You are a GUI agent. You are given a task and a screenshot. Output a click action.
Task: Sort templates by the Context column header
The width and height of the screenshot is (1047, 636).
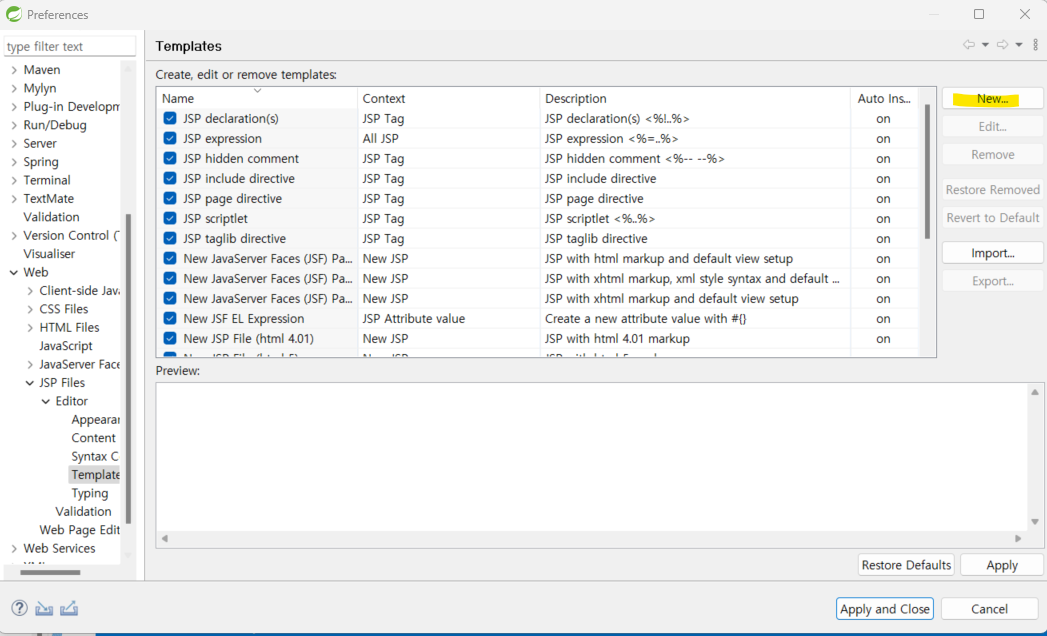449,98
